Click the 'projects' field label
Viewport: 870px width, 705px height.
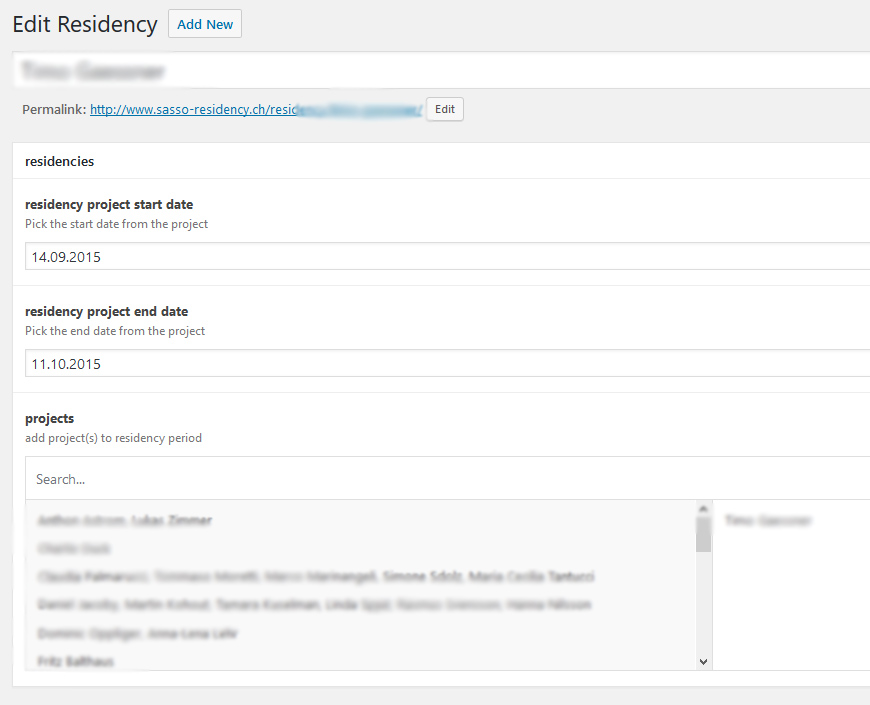[50, 419]
